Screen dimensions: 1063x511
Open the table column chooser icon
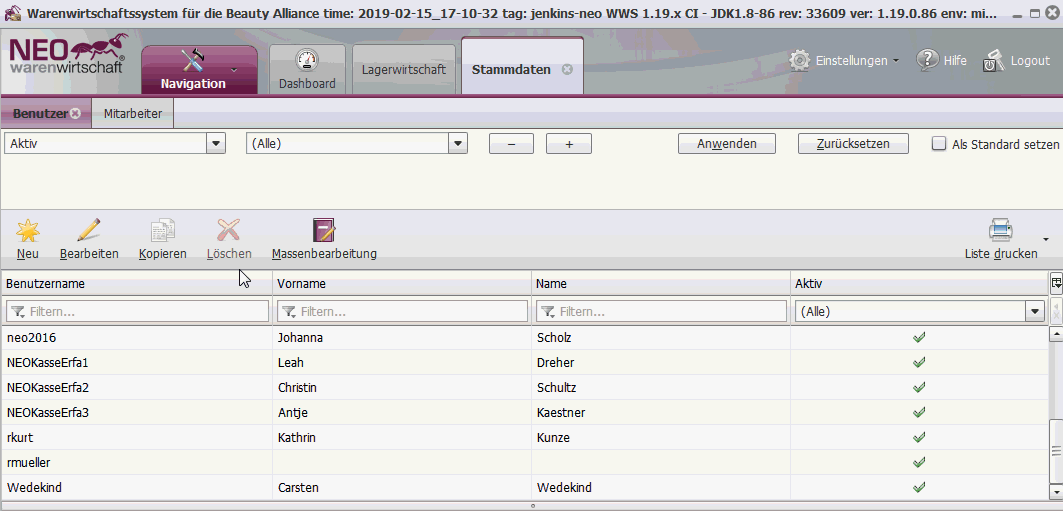tap(1056, 283)
